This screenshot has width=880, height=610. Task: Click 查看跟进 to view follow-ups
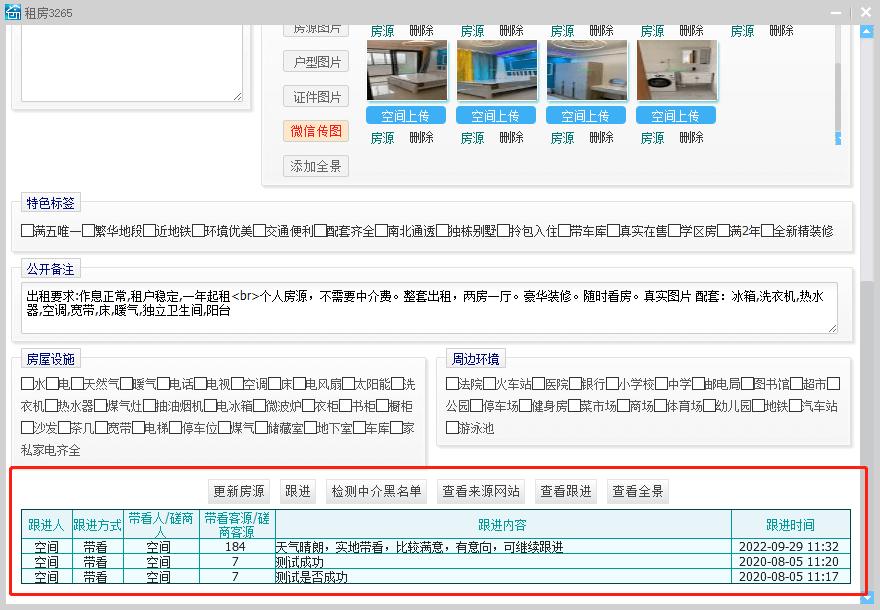[566, 491]
